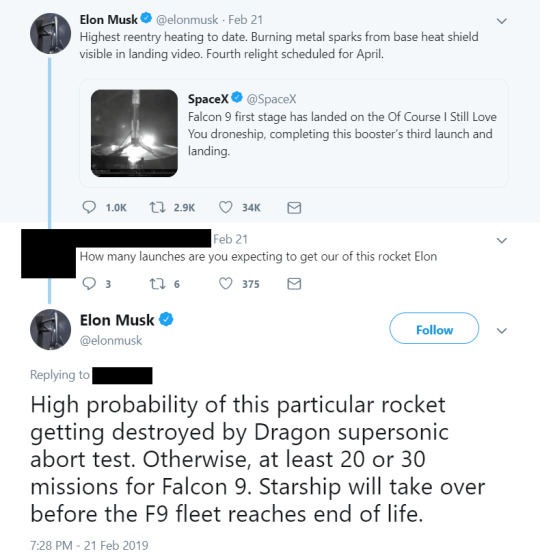Click Elon Musk avatar on top tweet

[50, 33]
